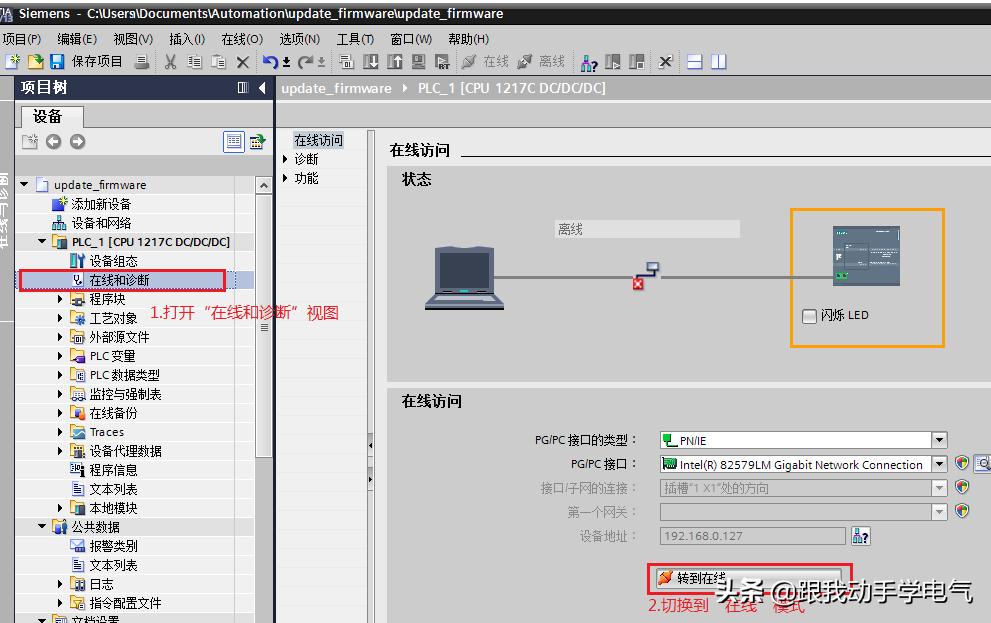
Task: Start simulation toolbar icon
Action: coord(418,61)
